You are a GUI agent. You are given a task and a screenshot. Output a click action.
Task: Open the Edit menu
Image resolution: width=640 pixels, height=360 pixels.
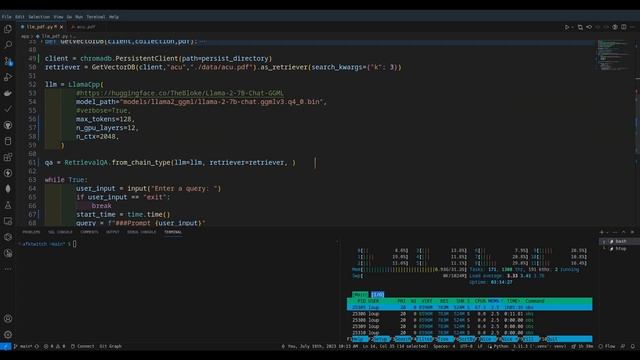20,17
